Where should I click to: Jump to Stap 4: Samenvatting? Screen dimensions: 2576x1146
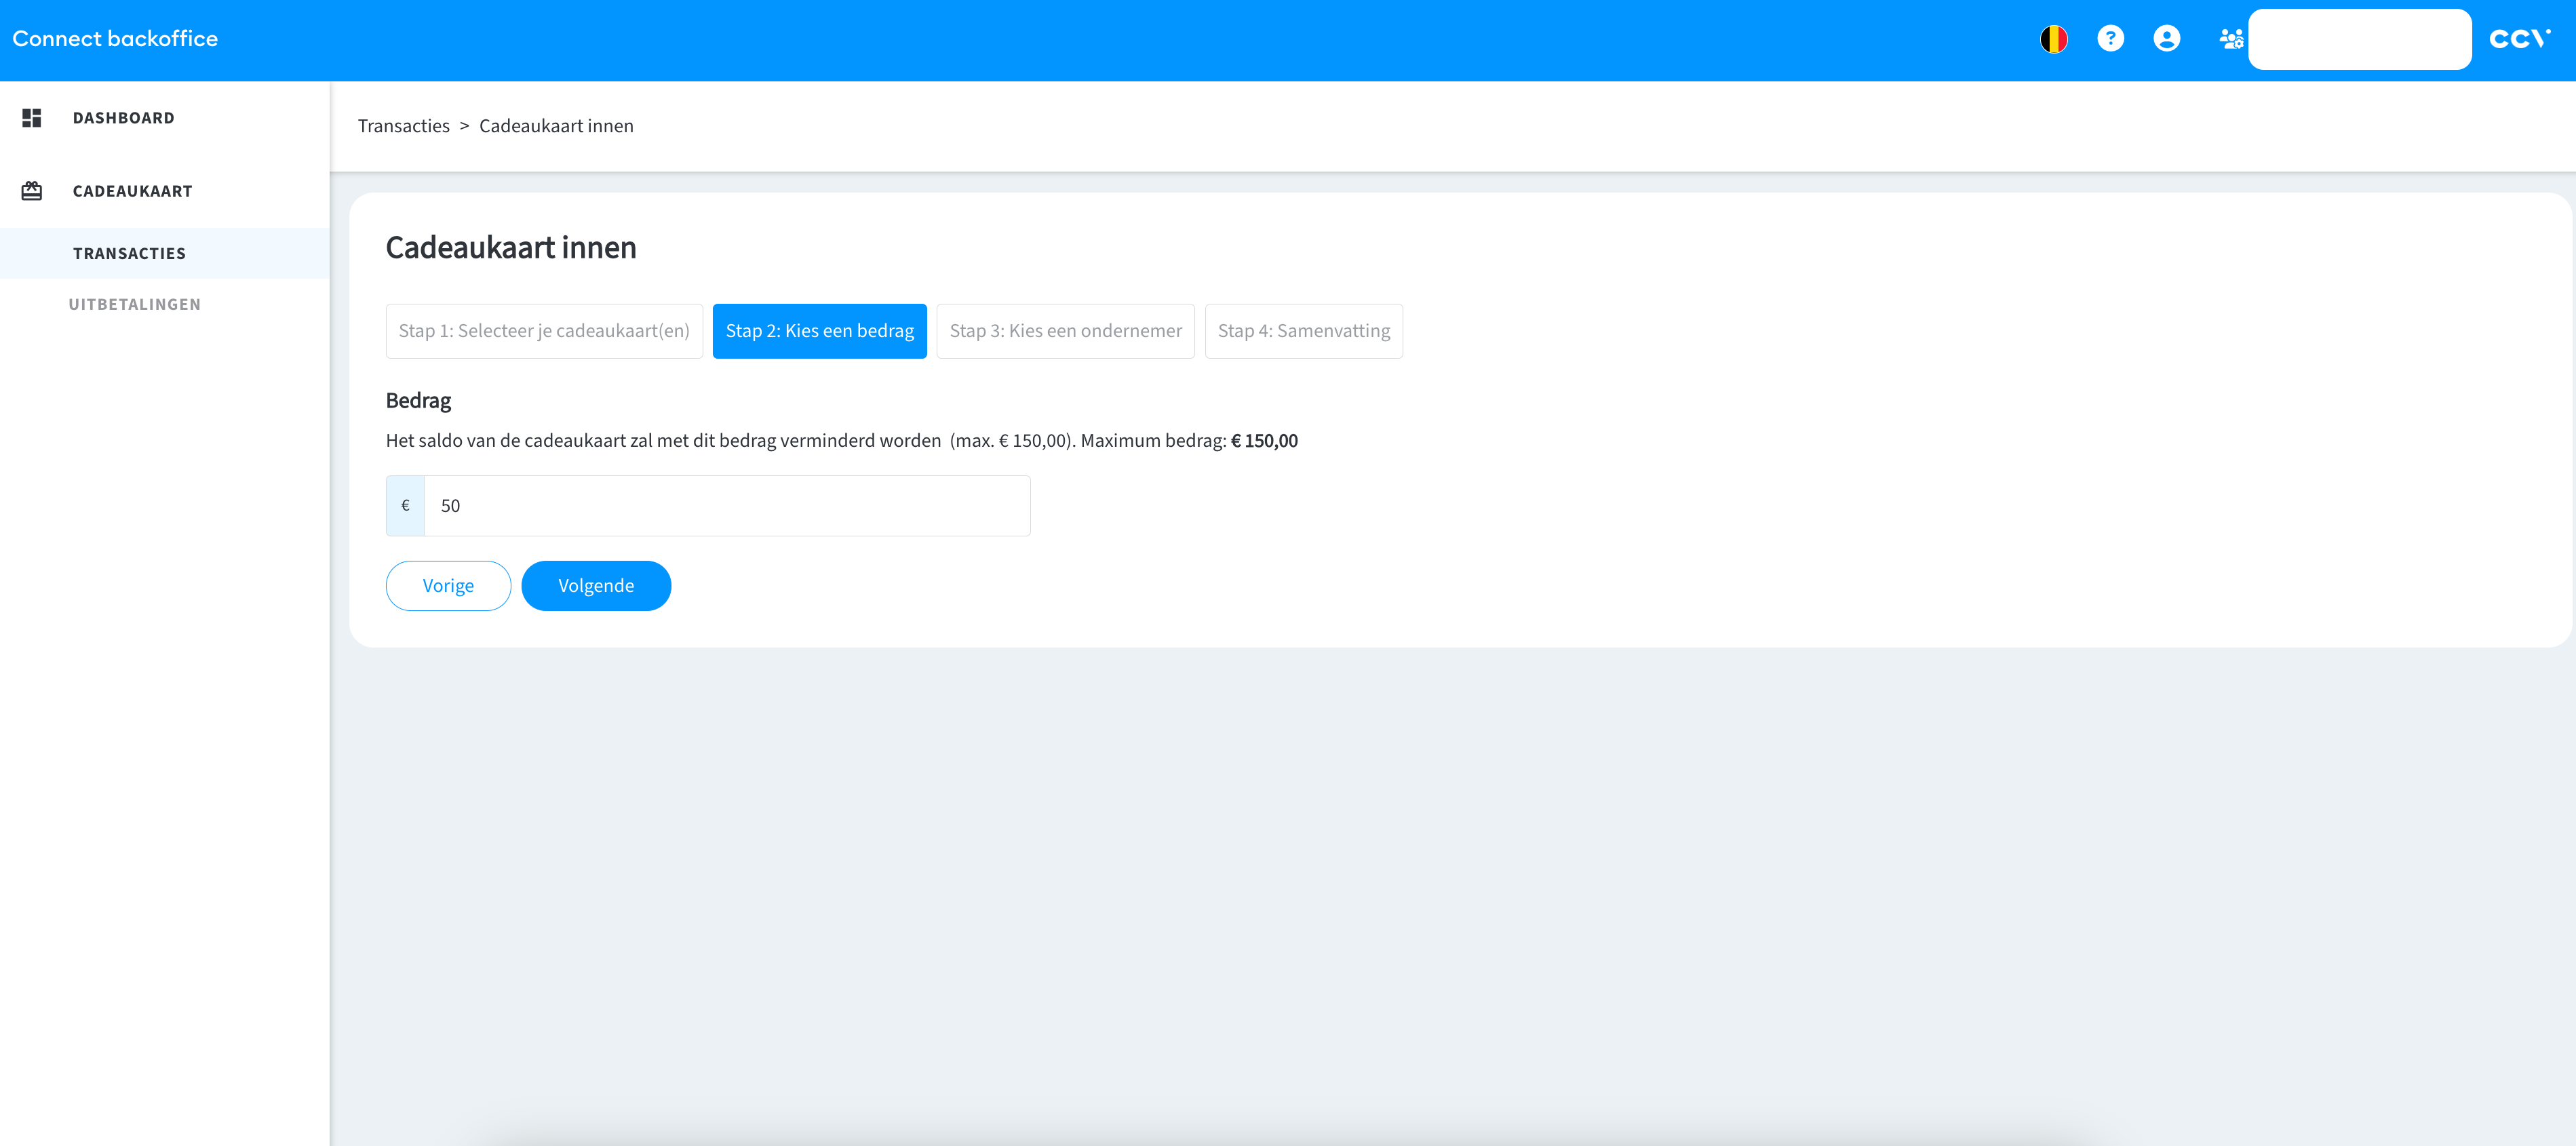(x=1303, y=331)
